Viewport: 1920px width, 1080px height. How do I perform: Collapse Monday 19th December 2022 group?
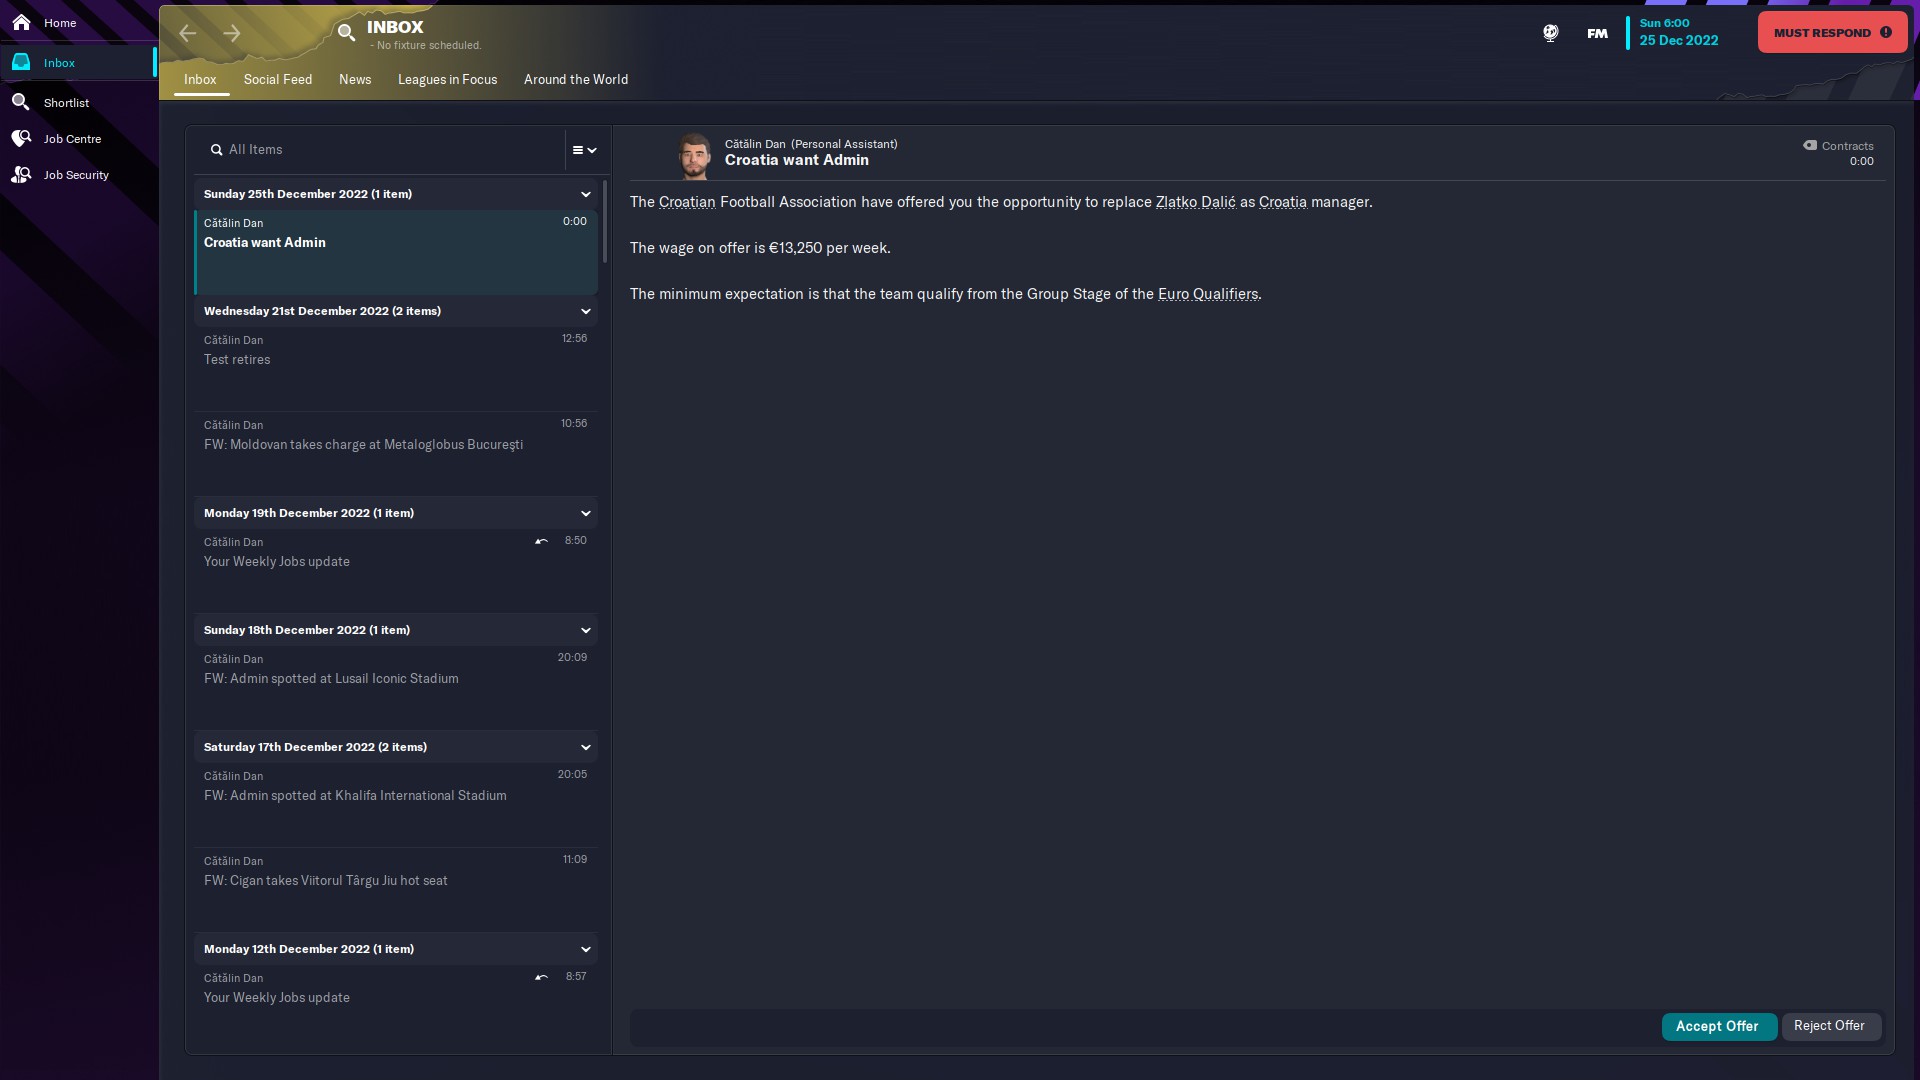pyautogui.click(x=586, y=513)
